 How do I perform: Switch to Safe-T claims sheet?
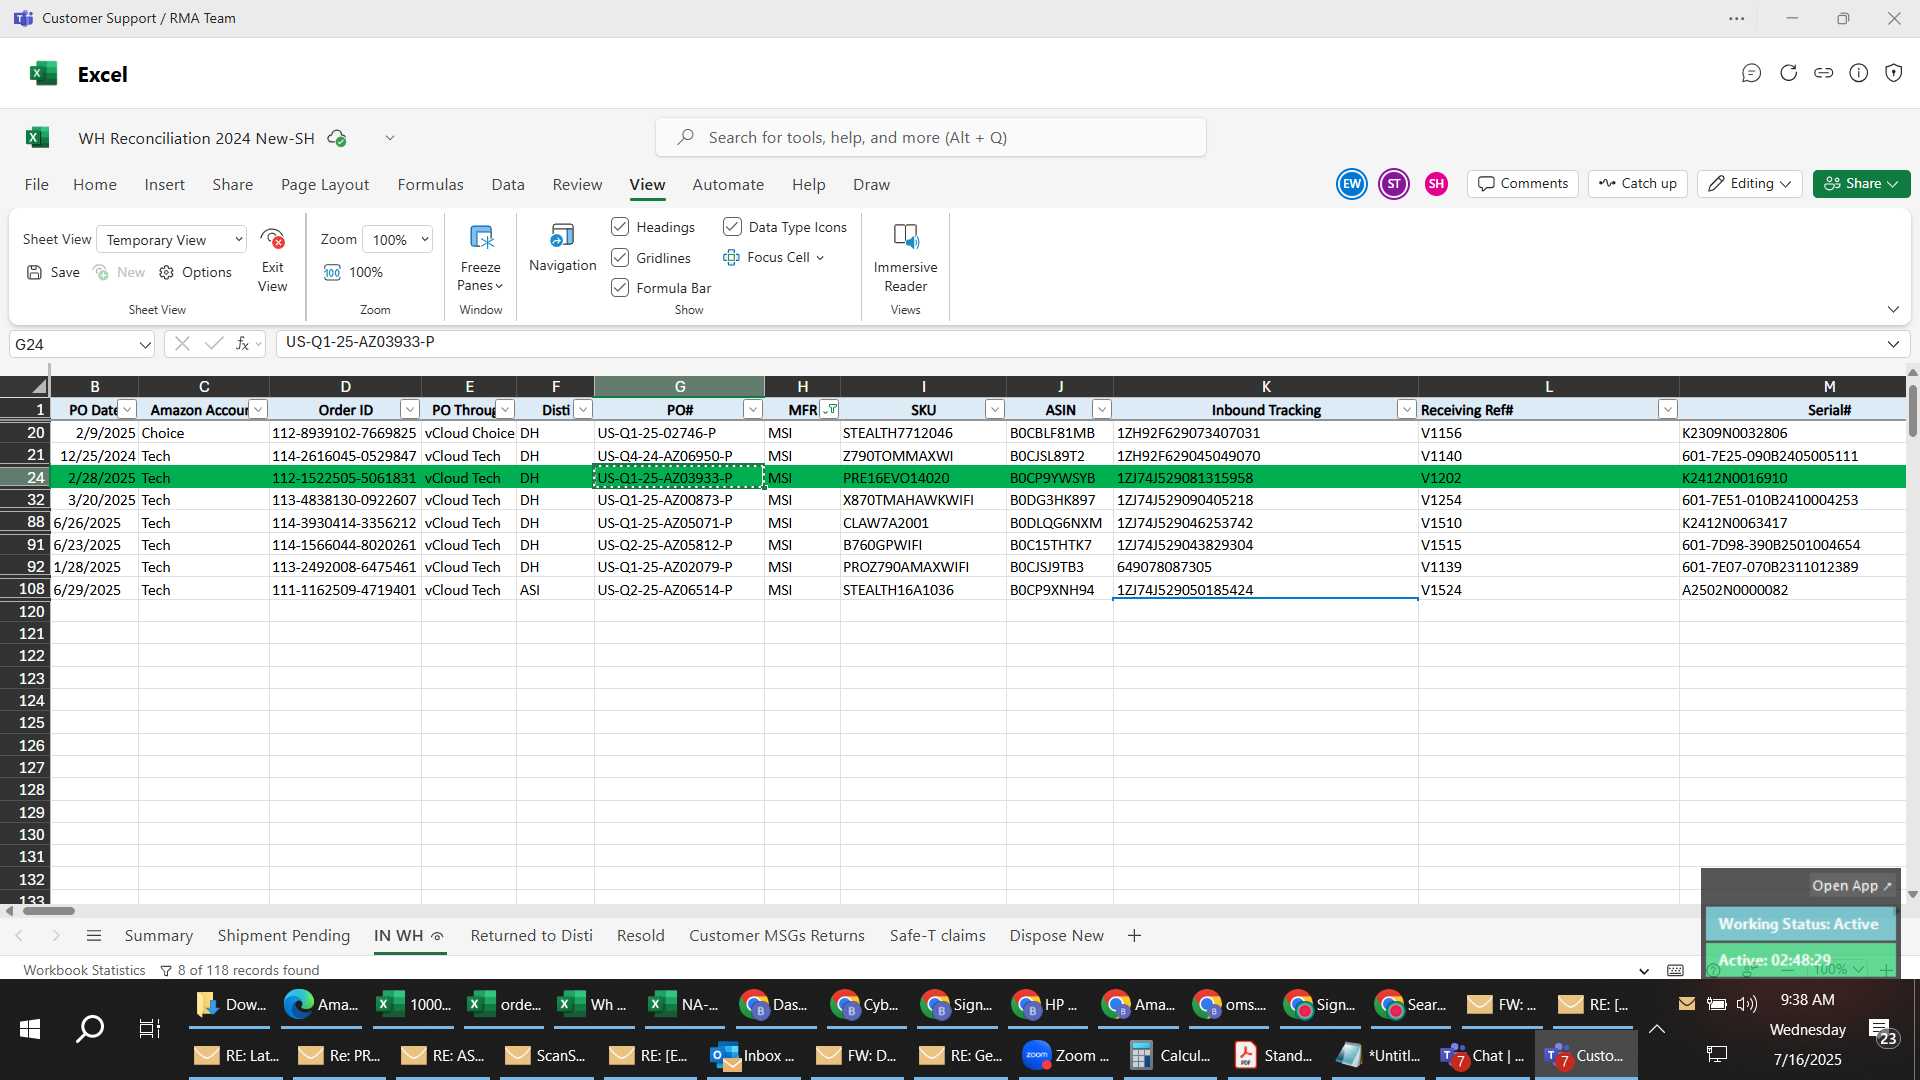point(938,936)
